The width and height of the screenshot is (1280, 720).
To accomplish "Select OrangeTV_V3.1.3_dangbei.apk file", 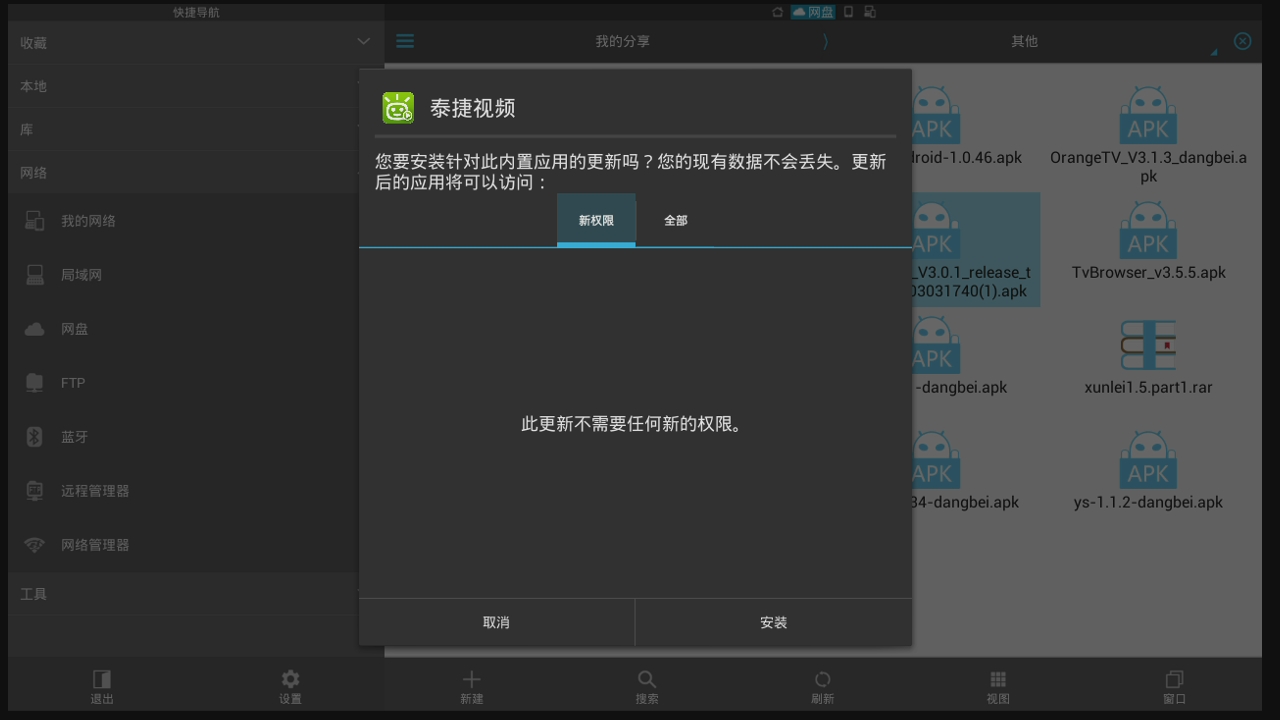I will click(x=1148, y=135).
